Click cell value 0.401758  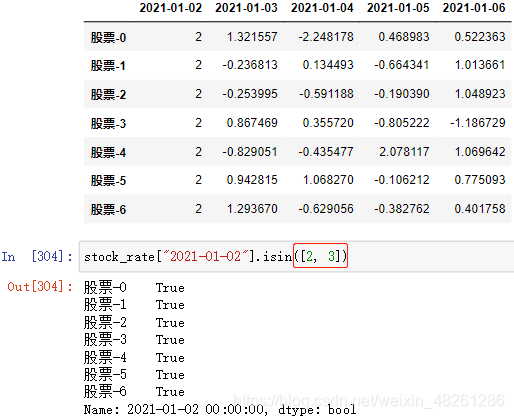[x=480, y=209]
